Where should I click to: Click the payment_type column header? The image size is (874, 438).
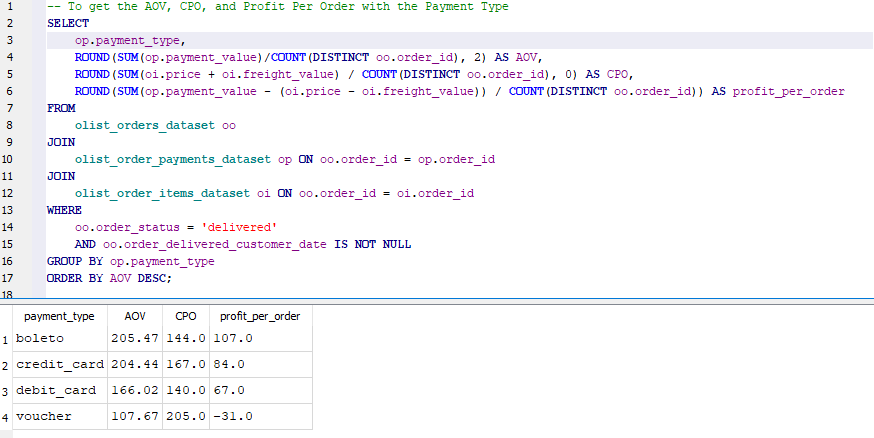(60, 316)
